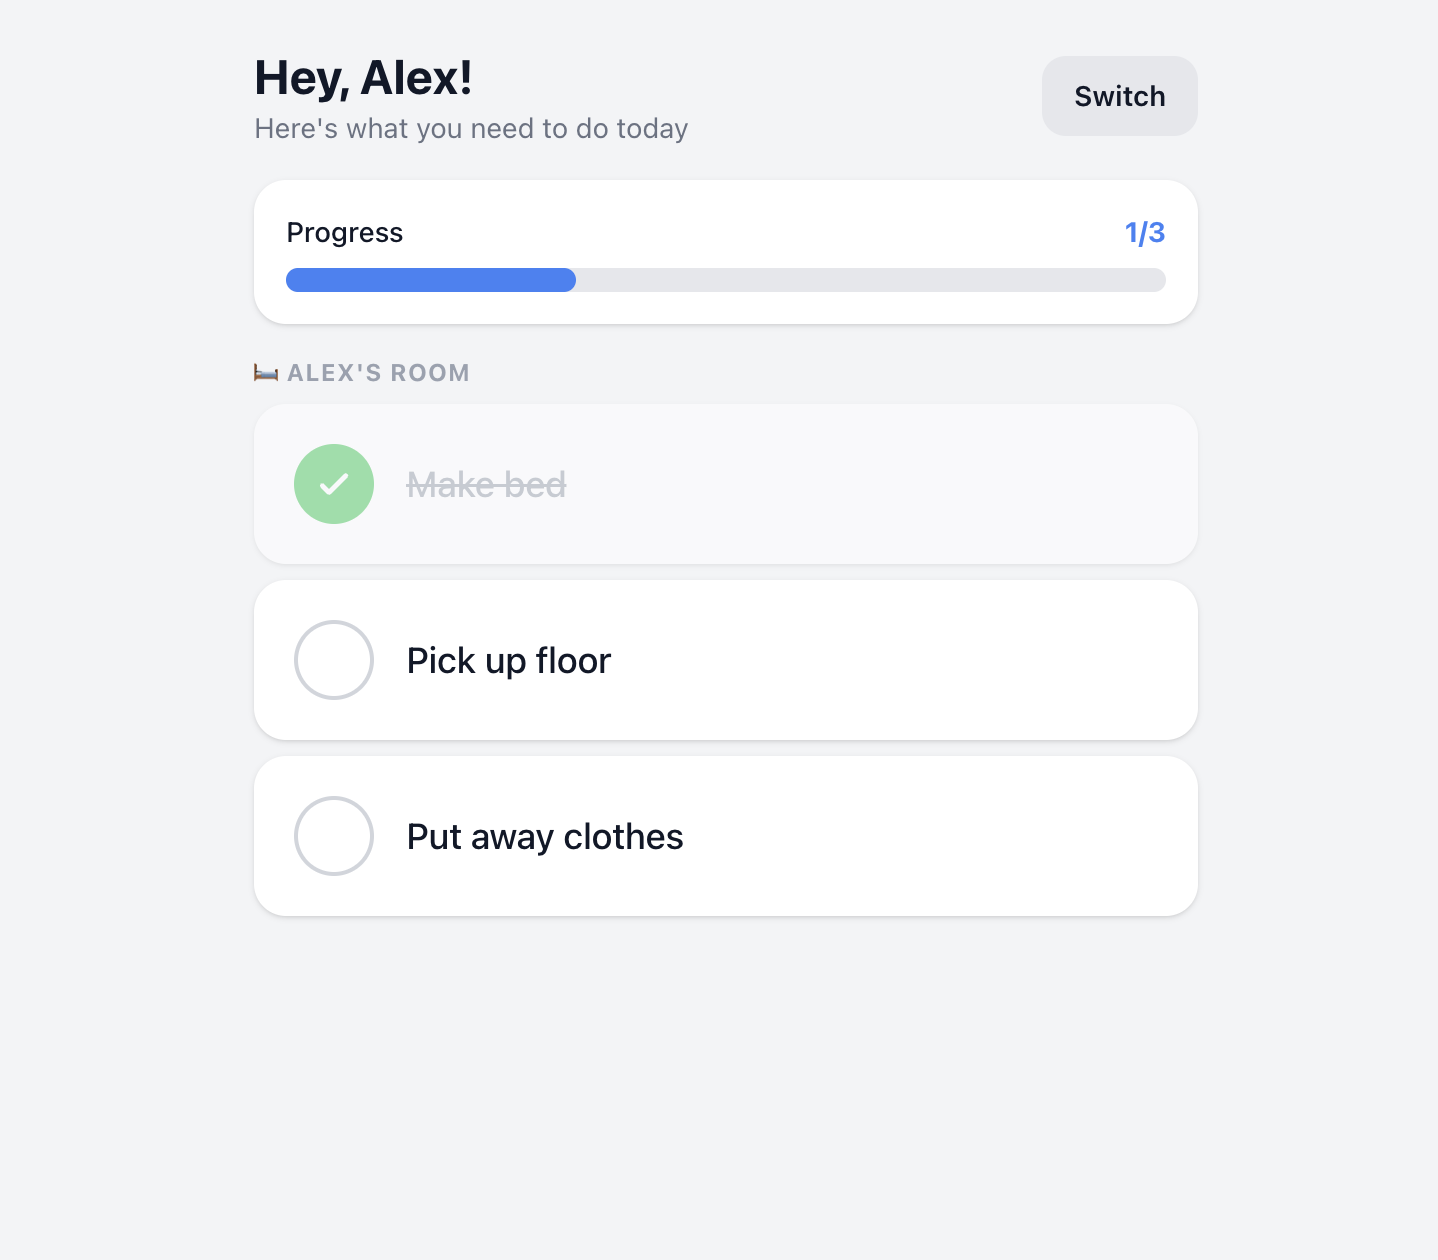The width and height of the screenshot is (1438, 1260).
Task: Click the white check symbol inside green circle
Action: coord(333,484)
